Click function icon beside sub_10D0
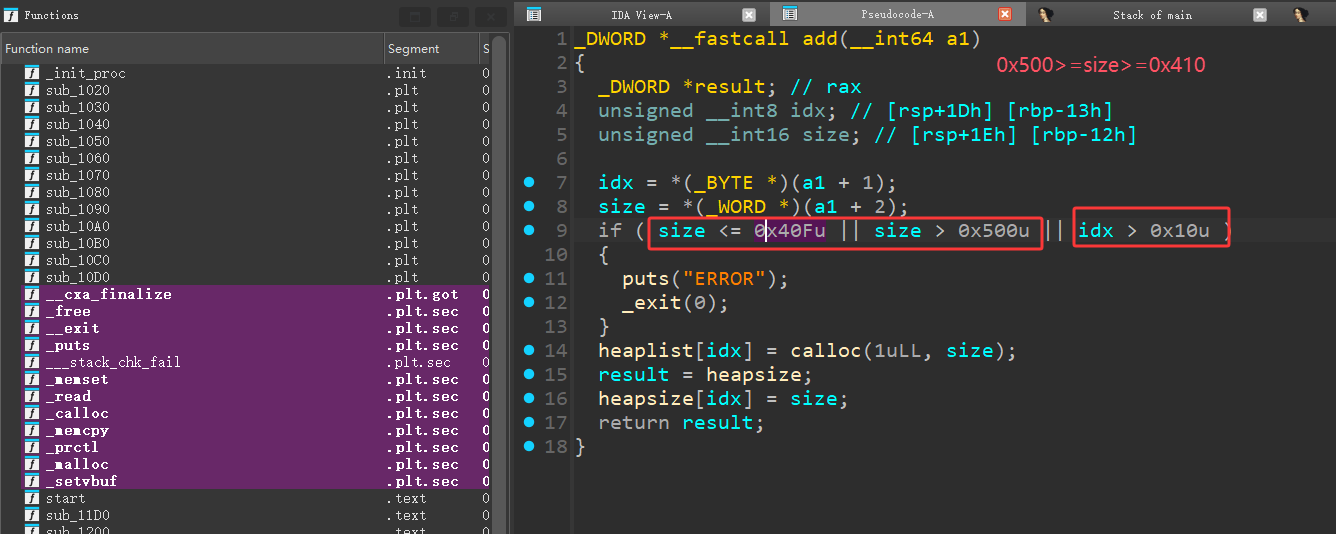The image size is (1336, 534). point(32,277)
